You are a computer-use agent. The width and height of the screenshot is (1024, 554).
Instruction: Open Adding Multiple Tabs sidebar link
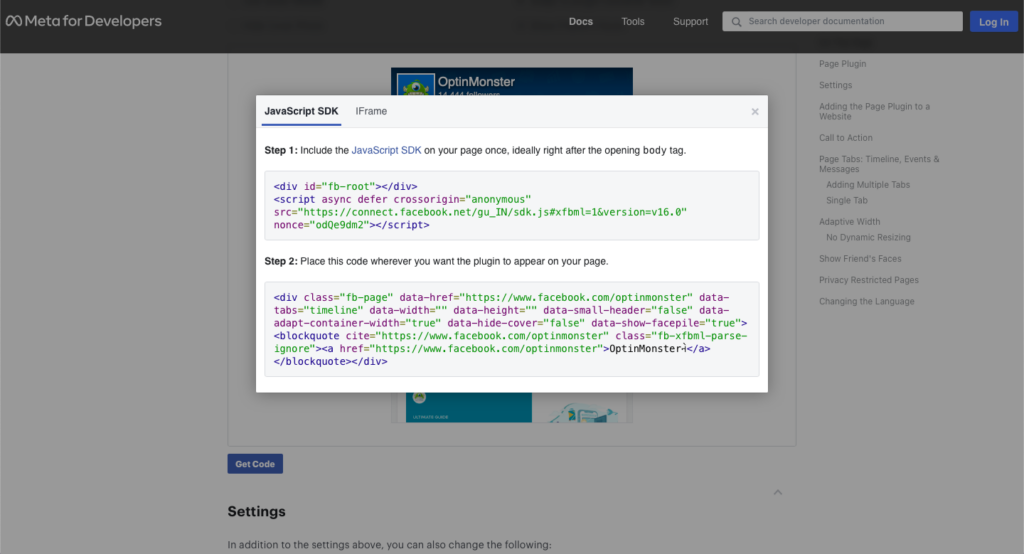pyautogui.click(x=868, y=185)
